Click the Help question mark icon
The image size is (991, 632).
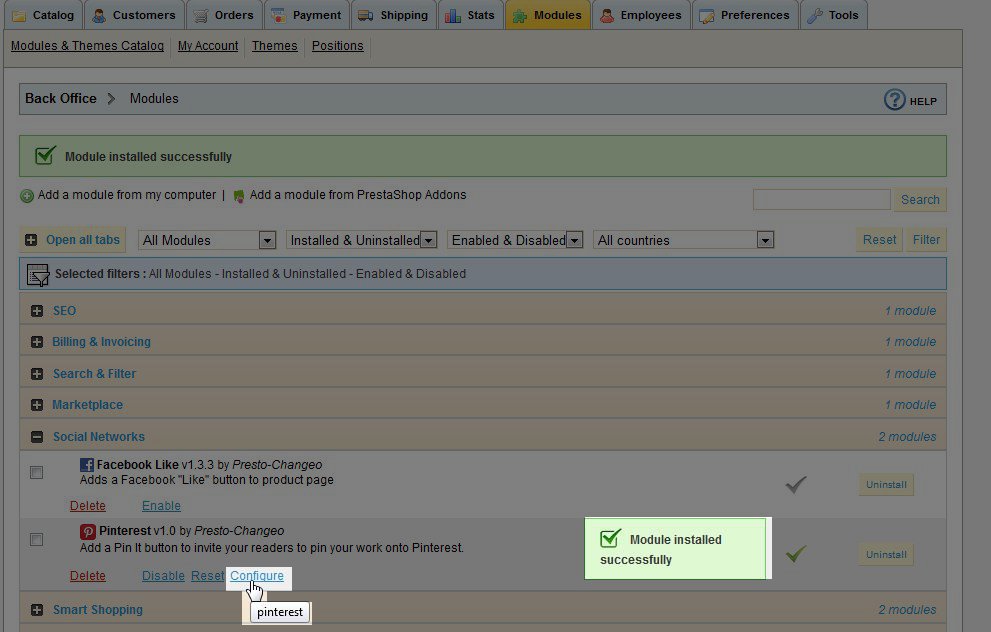click(x=894, y=100)
